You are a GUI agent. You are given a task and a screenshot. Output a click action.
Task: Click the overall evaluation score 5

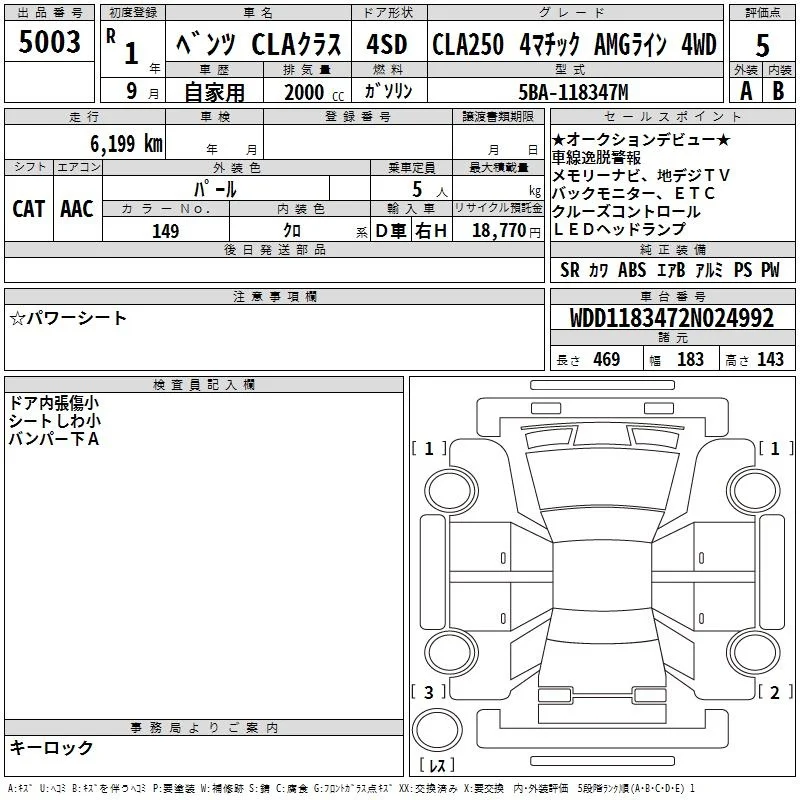pyautogui.click(x=762, y=45)
